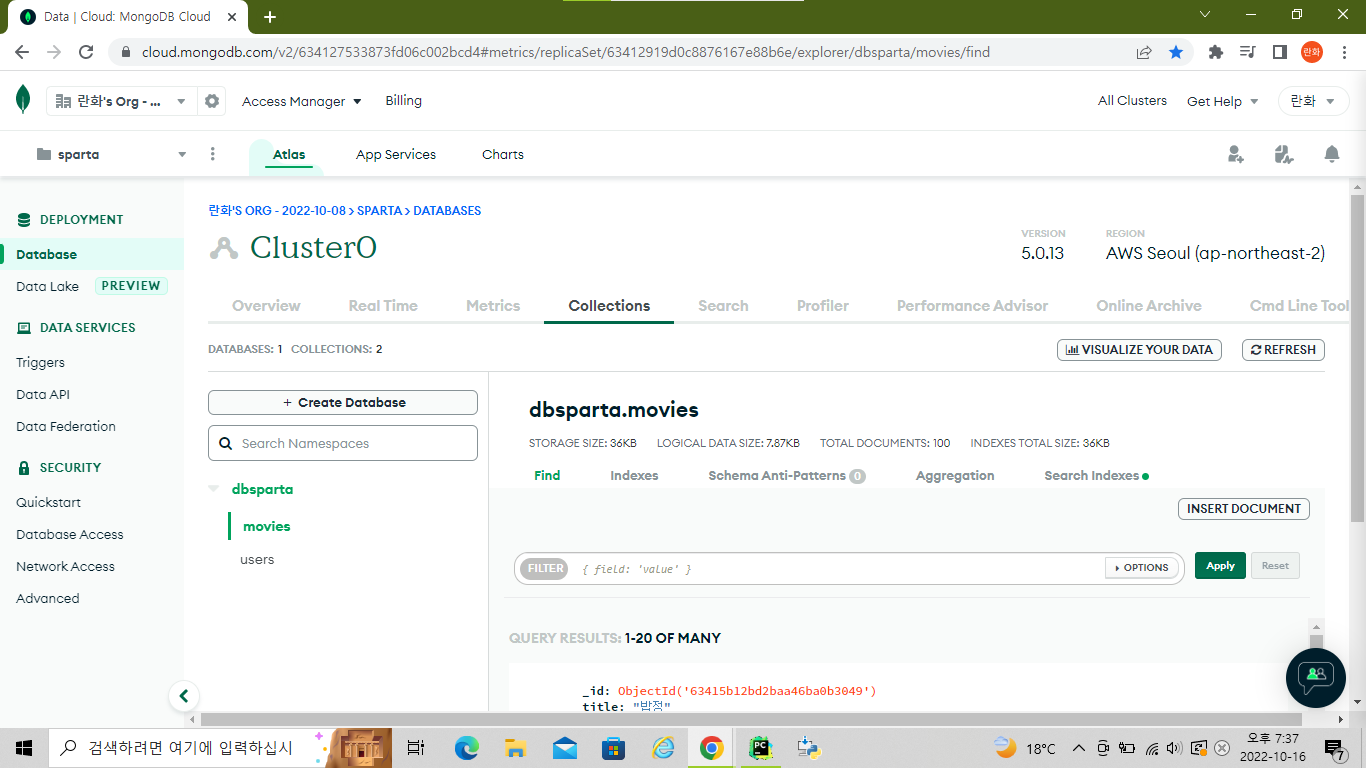This screenshot has height=768, width=1366.
Task: Reload the page in Chrome
Action: pos(86,52)
